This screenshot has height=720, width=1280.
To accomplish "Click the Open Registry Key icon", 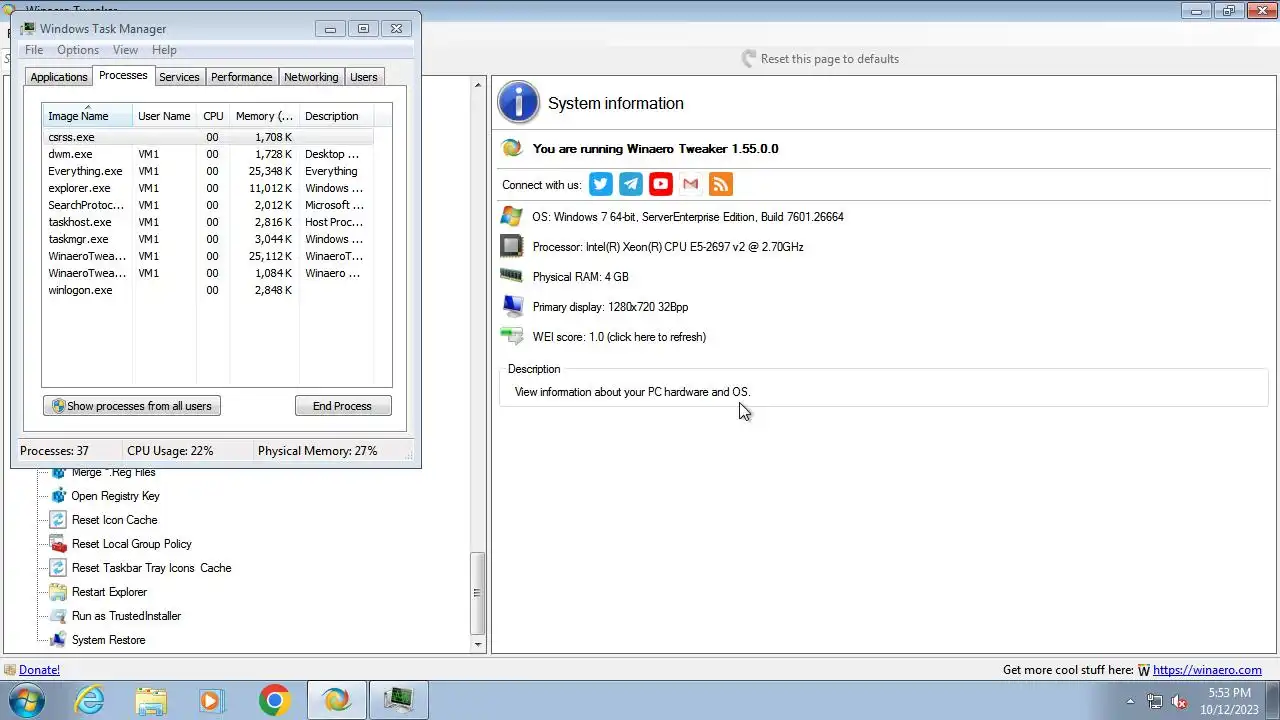I will (x=58, y=496).
